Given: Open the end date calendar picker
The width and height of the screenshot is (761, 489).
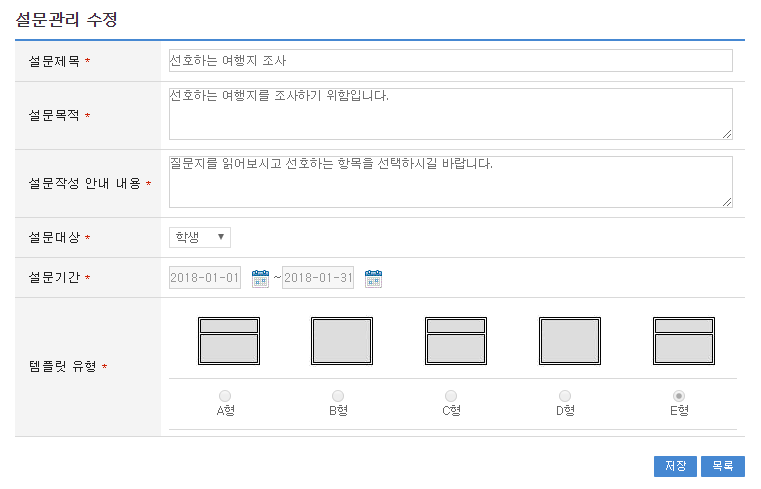Looking at the screenshot, I should pos(373,278).
